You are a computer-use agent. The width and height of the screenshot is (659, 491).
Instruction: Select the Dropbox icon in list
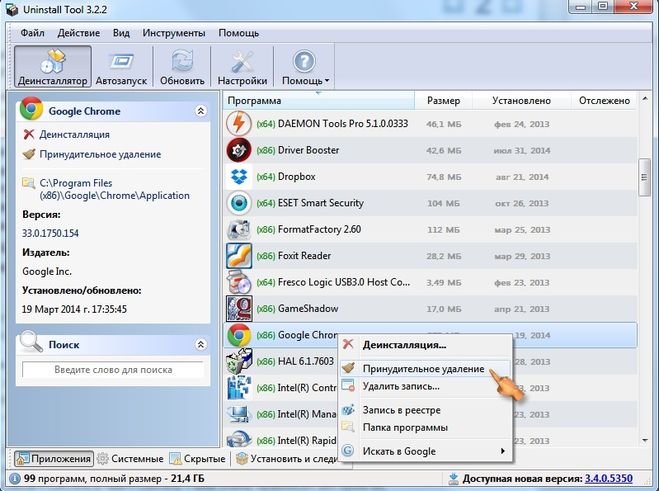[239, 177]
